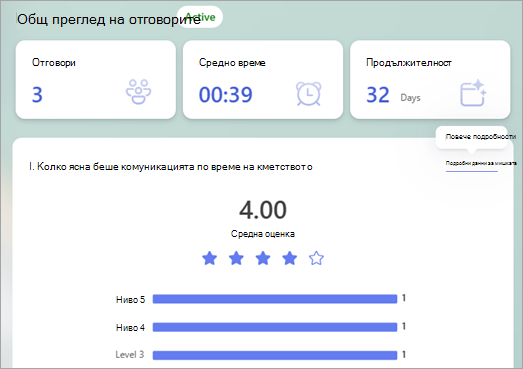Click the Level 3 bar
Screen dimensions: 523x369
click(x=275, y=355)
